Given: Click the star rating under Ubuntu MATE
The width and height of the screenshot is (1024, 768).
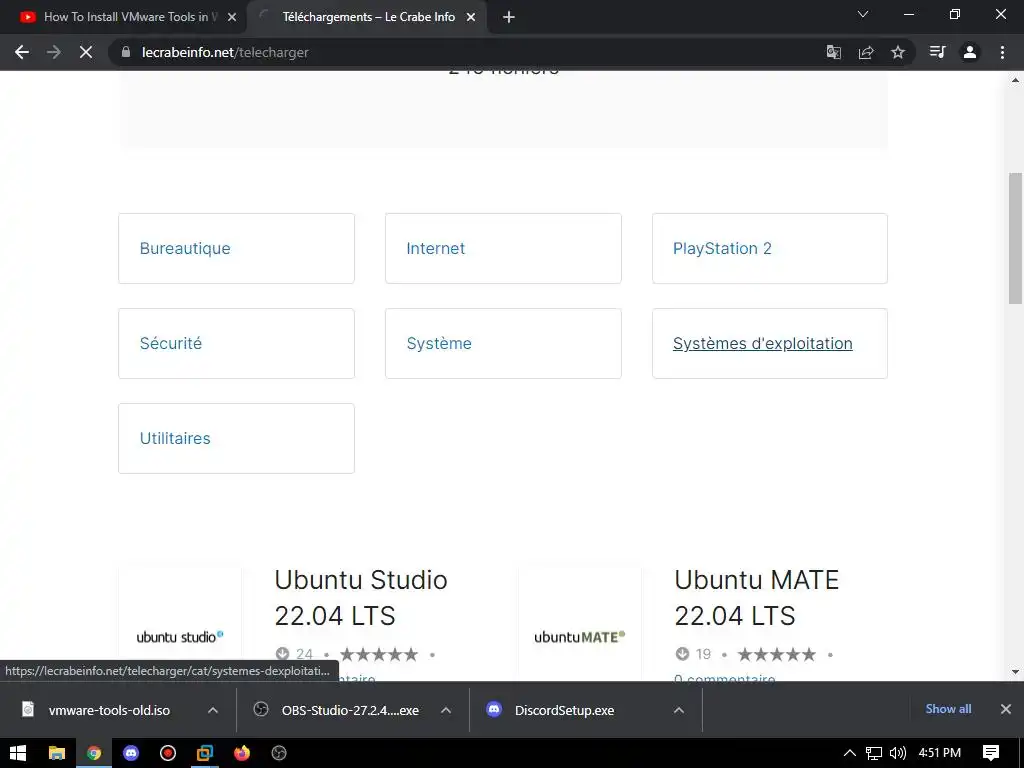Looking at the screenshot, I should (777, 654).
